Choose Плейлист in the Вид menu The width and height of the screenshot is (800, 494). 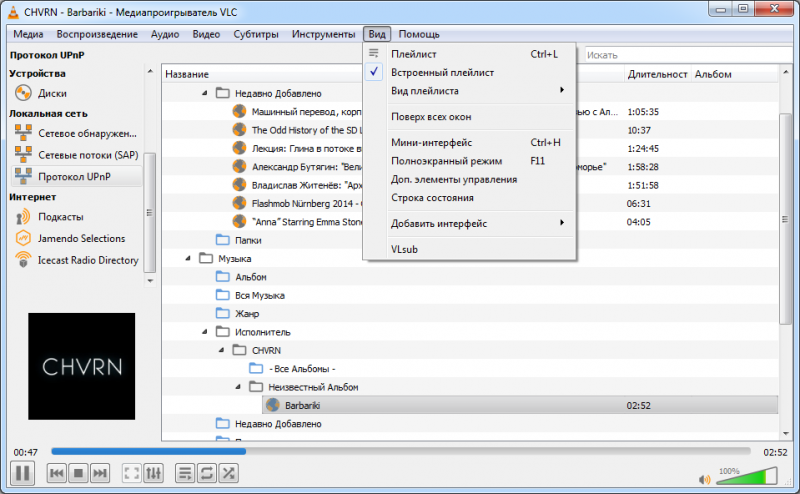pyautogui.click(x=469, y=54)
